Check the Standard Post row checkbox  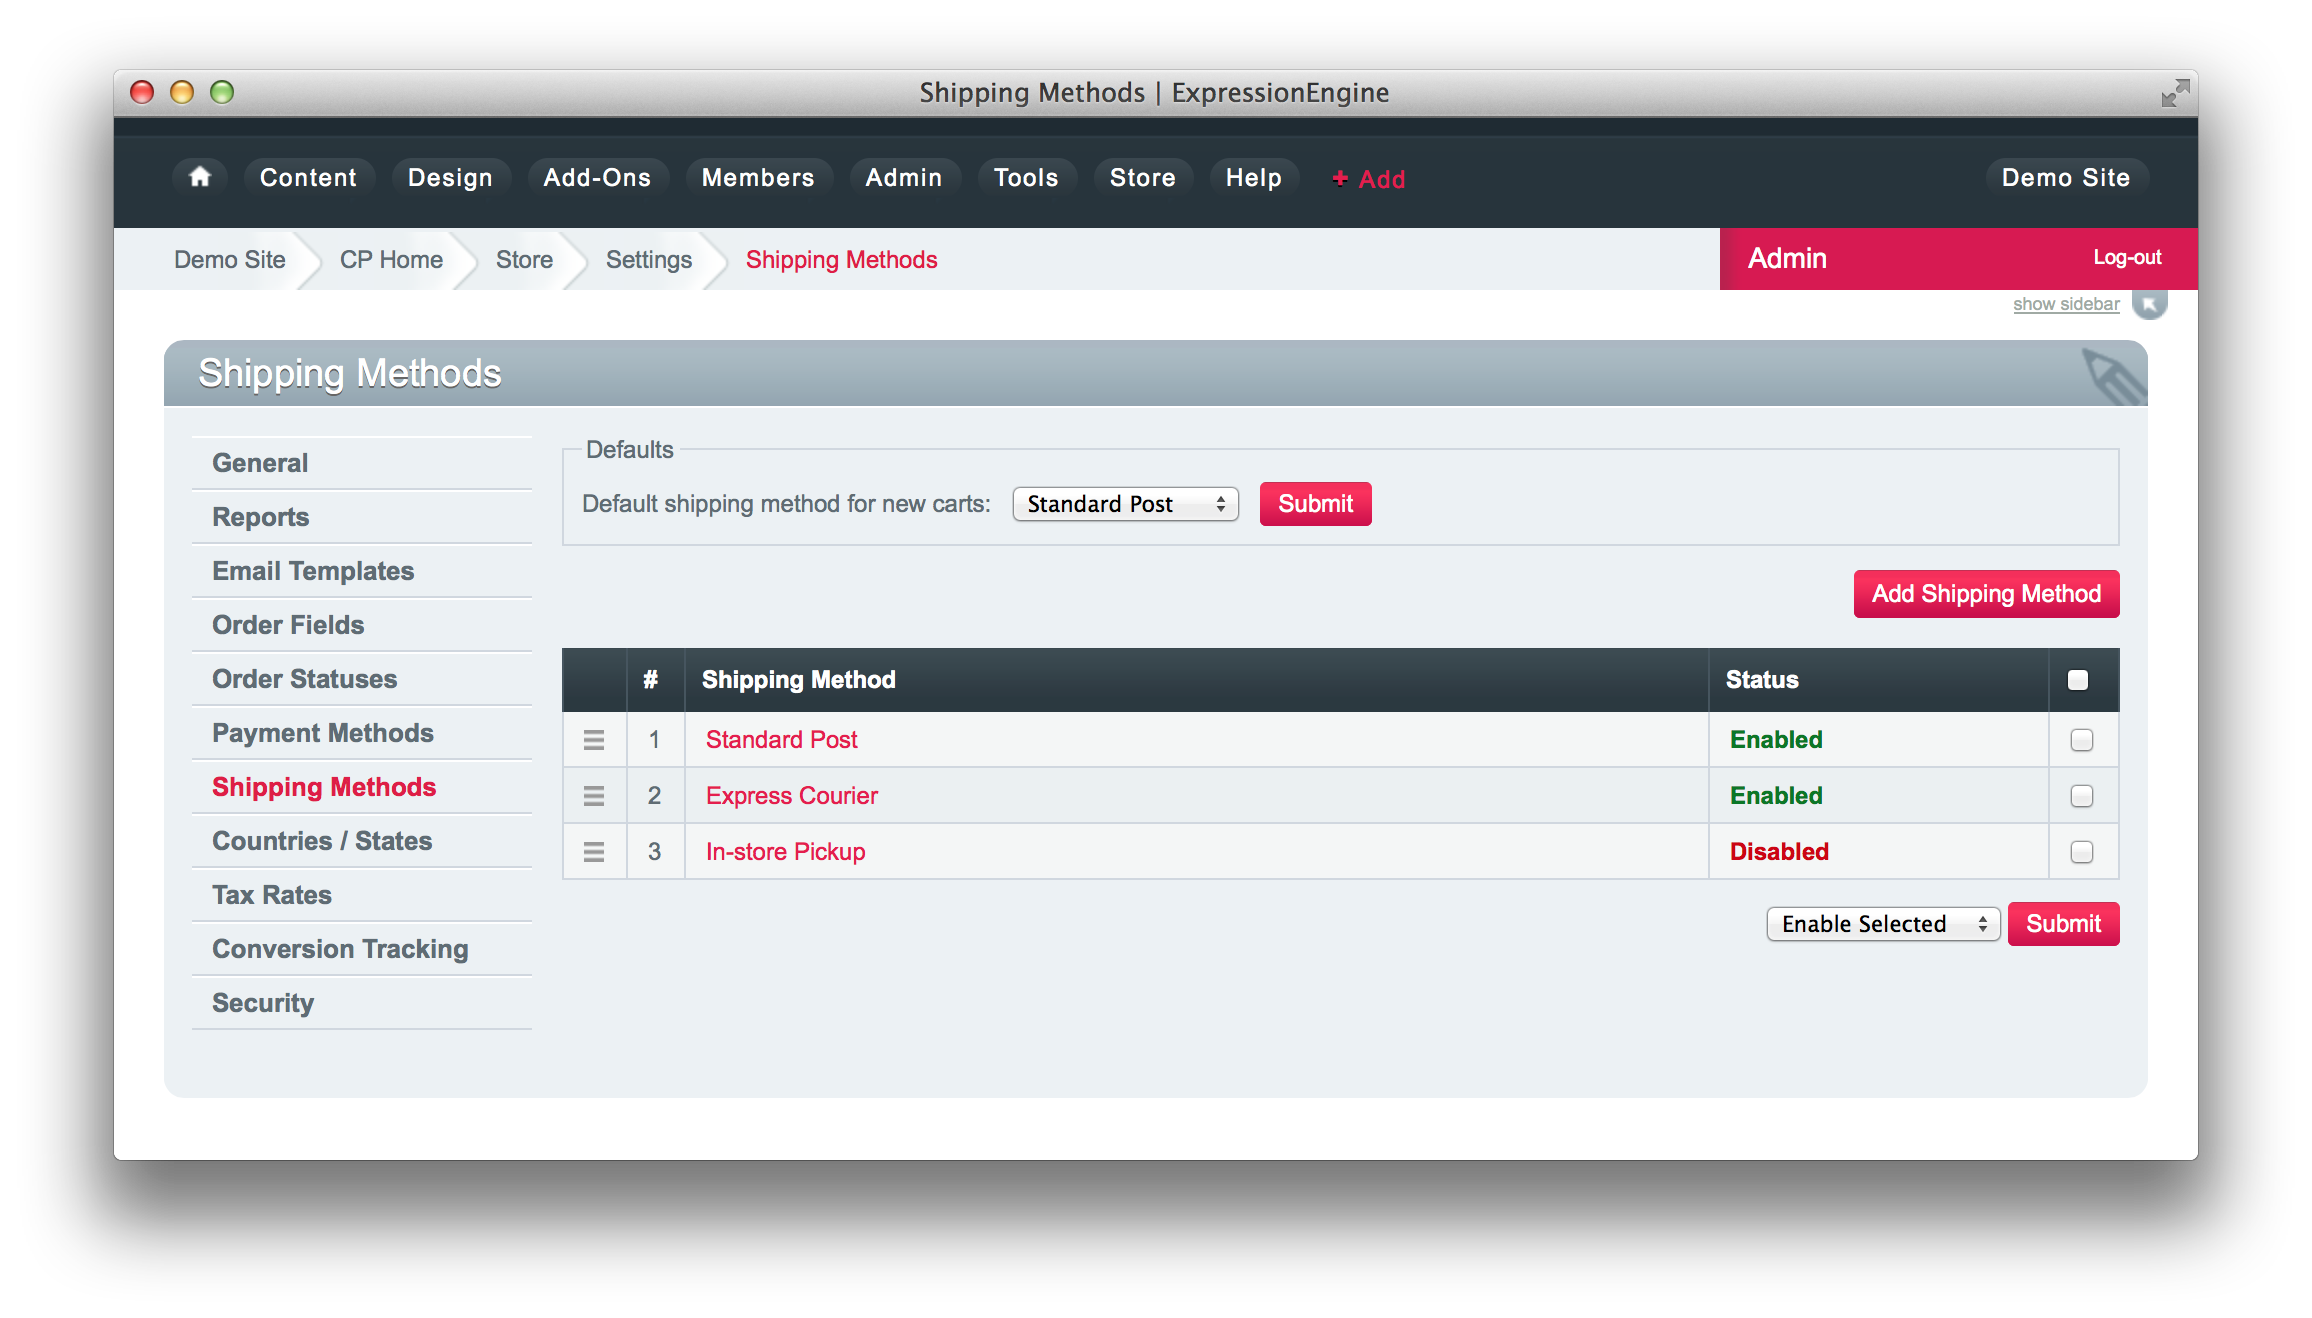point(2082,740)
